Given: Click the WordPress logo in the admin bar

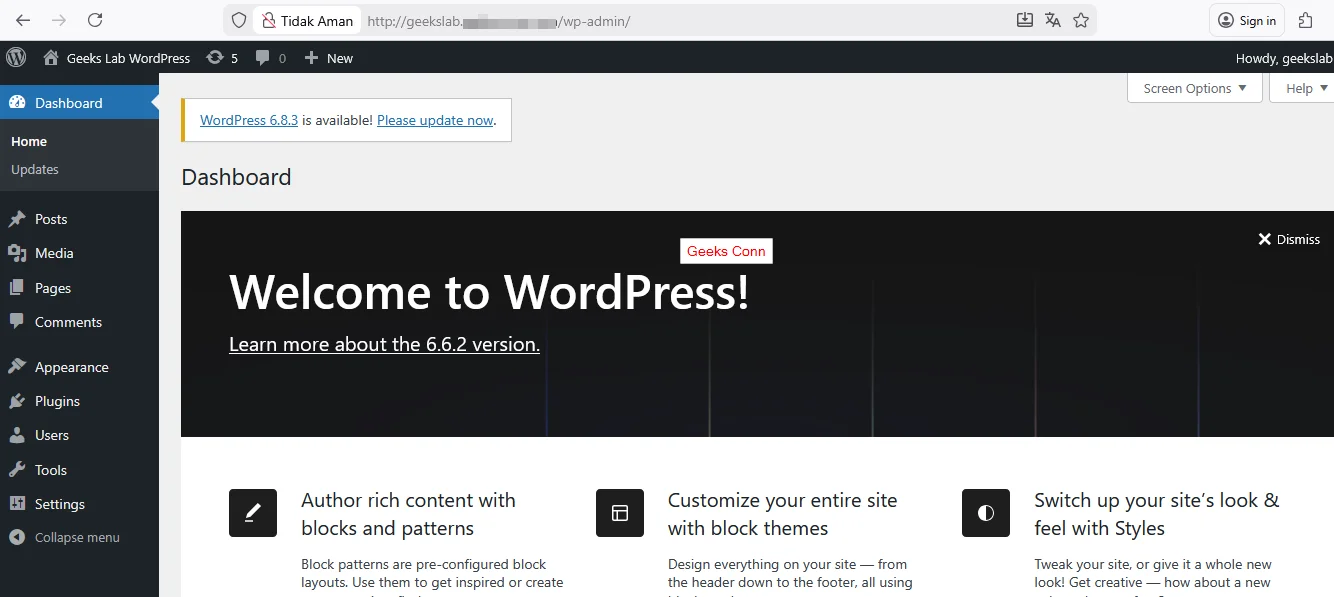Looking at the screenshot, I should click(x=15, y=57).
